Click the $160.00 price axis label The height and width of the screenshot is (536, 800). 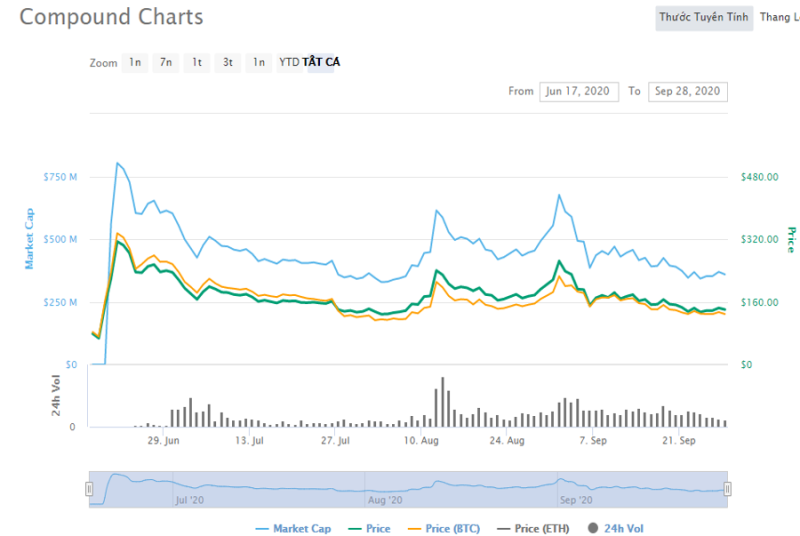tap(760, 302)
